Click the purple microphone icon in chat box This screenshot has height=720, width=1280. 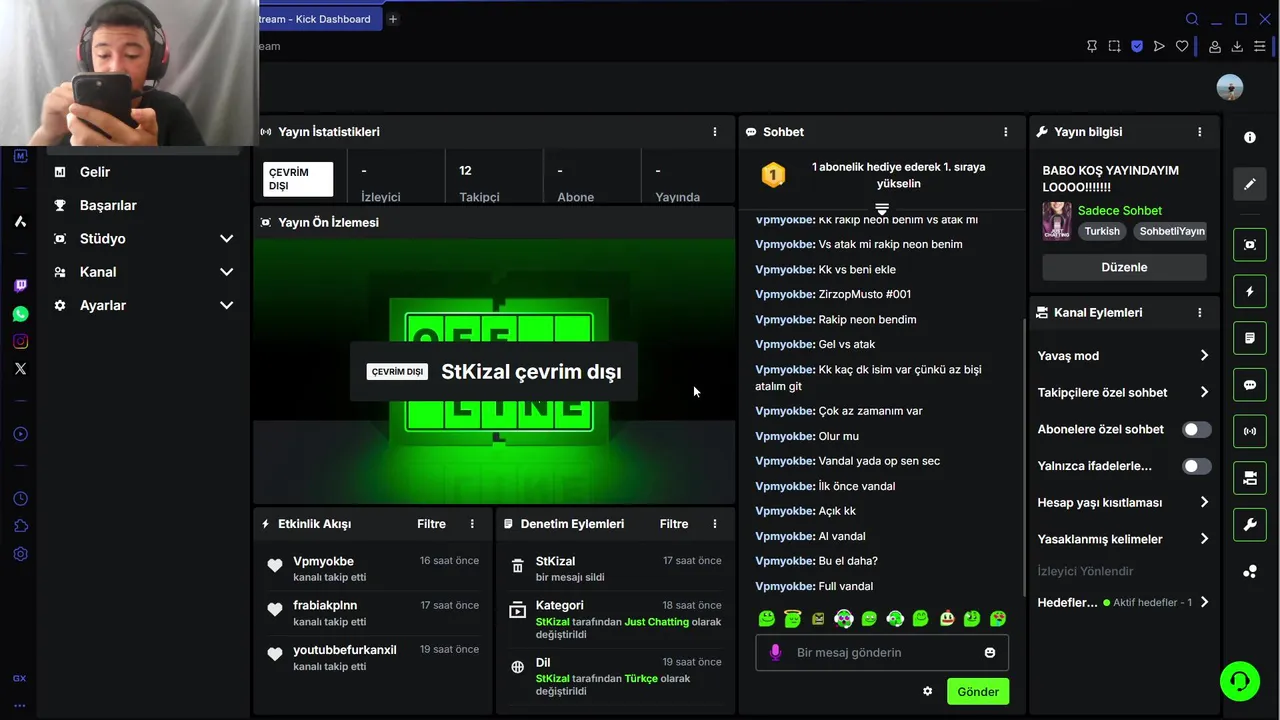pos(775,653)
